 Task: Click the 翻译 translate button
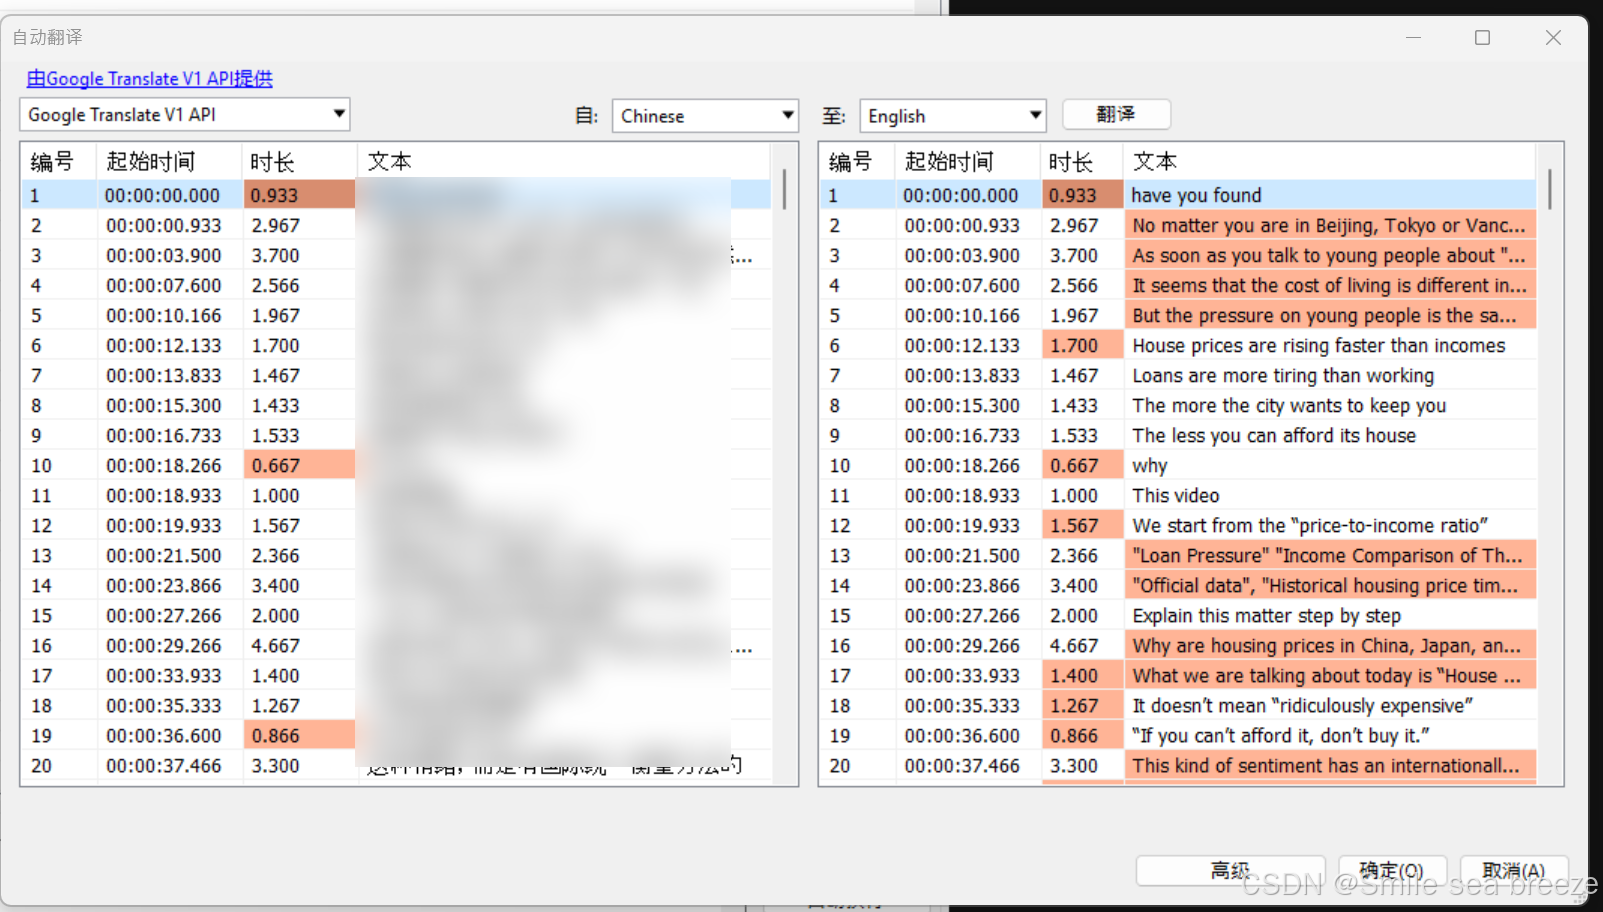[1116, 114]
